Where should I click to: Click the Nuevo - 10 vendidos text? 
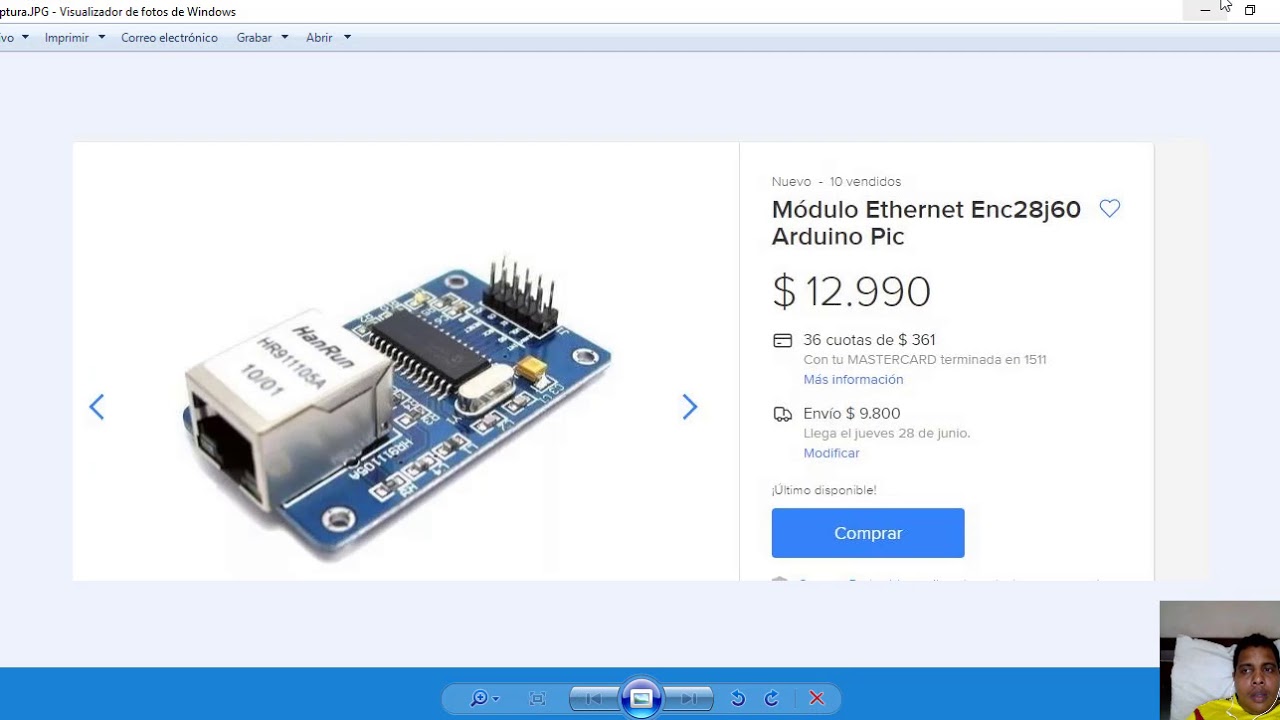(836, 182)
